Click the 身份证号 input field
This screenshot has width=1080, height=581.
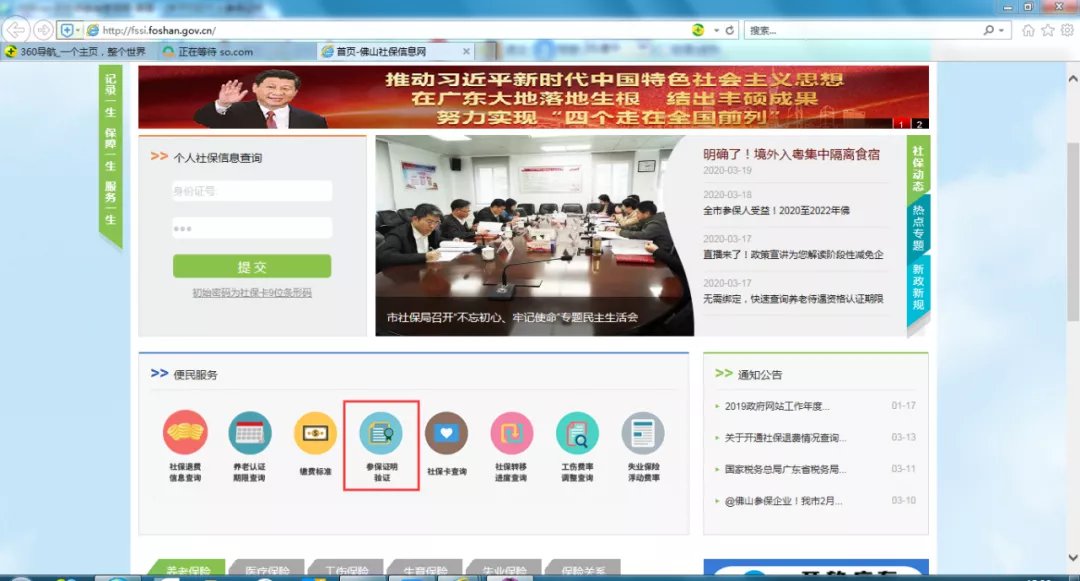click(x=252, y=191)
